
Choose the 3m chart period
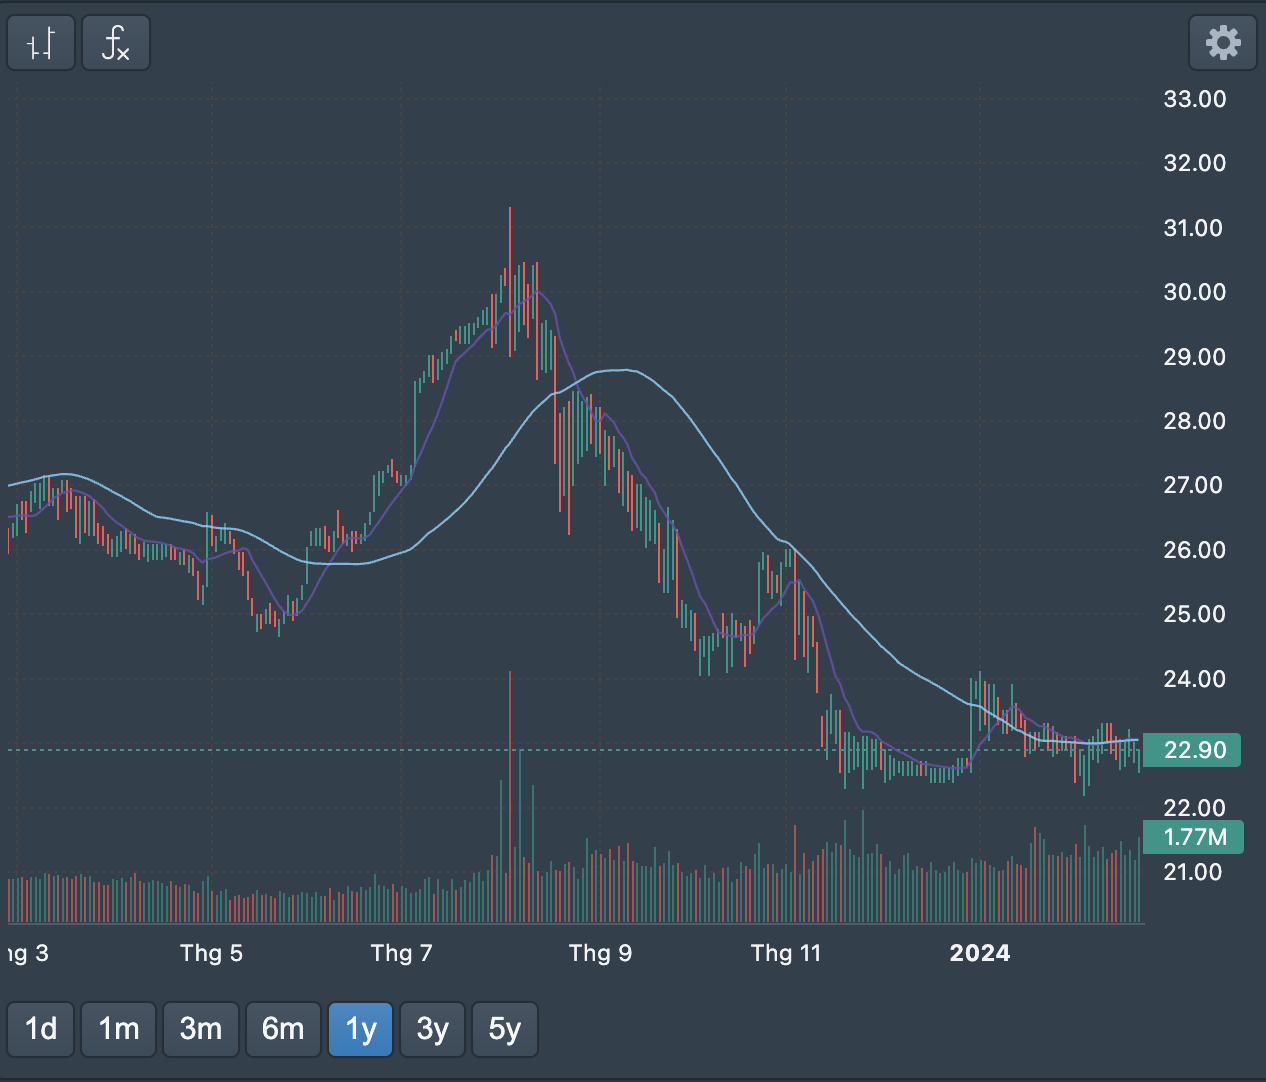(x=201, y=1029)
